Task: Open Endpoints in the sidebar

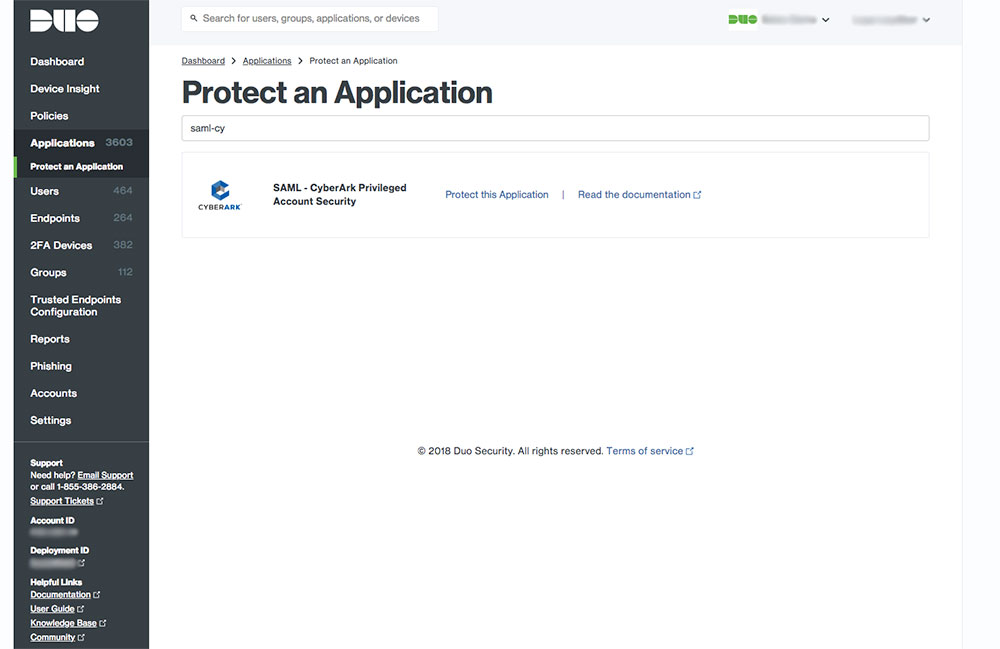Action: (x=55, y=218)
